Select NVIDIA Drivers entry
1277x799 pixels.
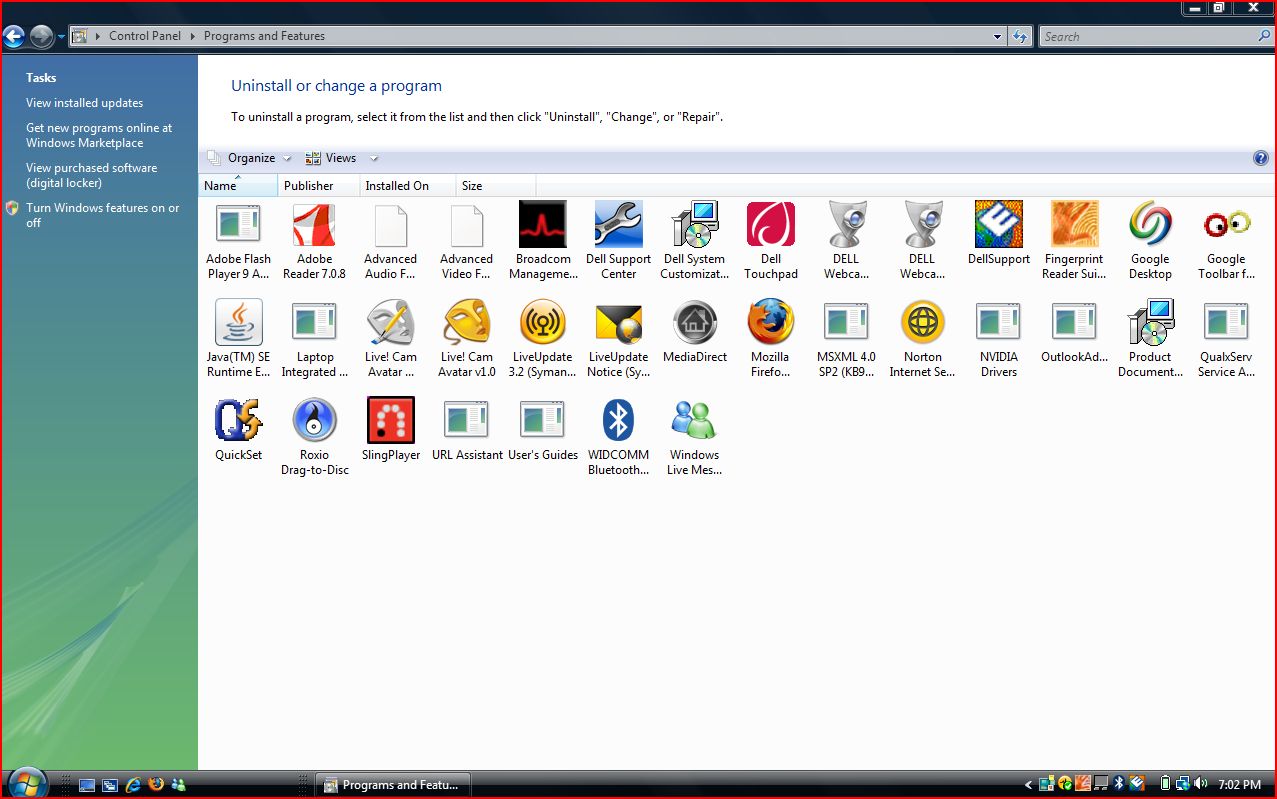click(x=998, y=339)
